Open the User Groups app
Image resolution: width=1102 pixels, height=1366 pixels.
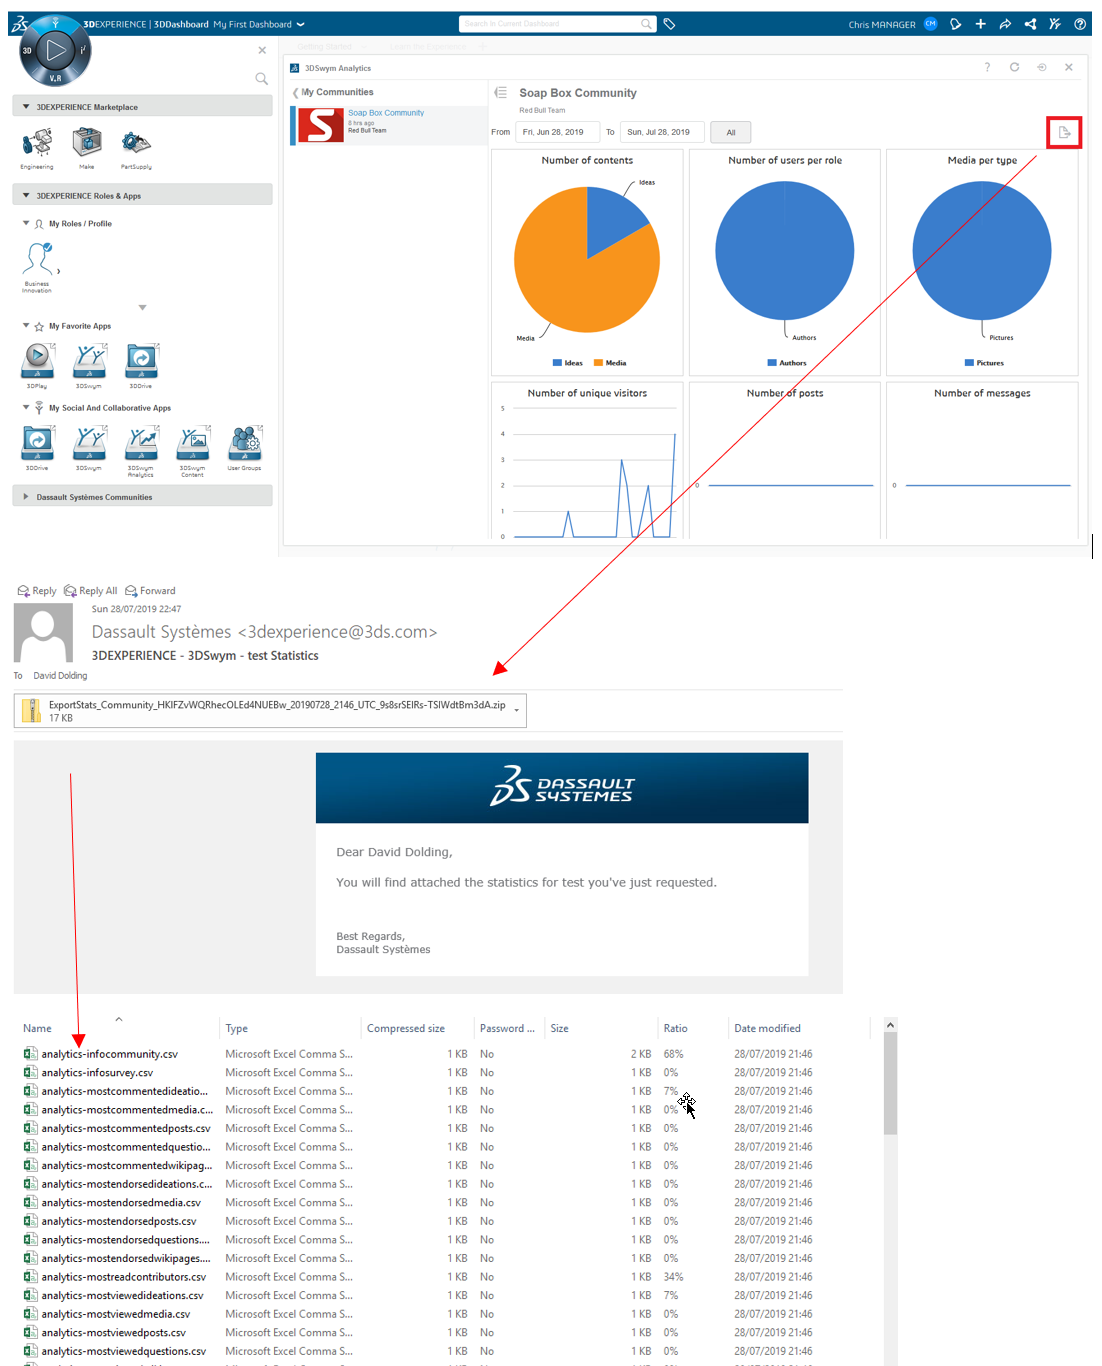(x=244, y=443)
